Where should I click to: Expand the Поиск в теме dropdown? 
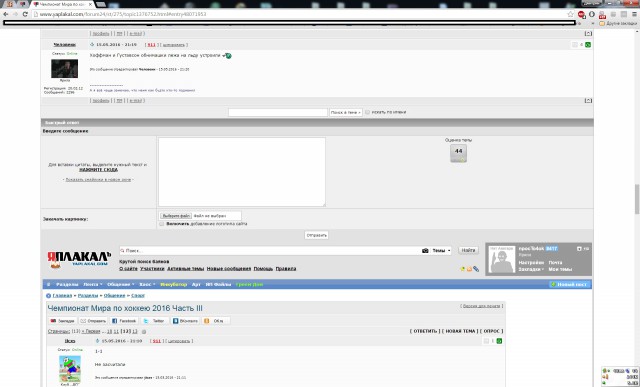(346, 112)
